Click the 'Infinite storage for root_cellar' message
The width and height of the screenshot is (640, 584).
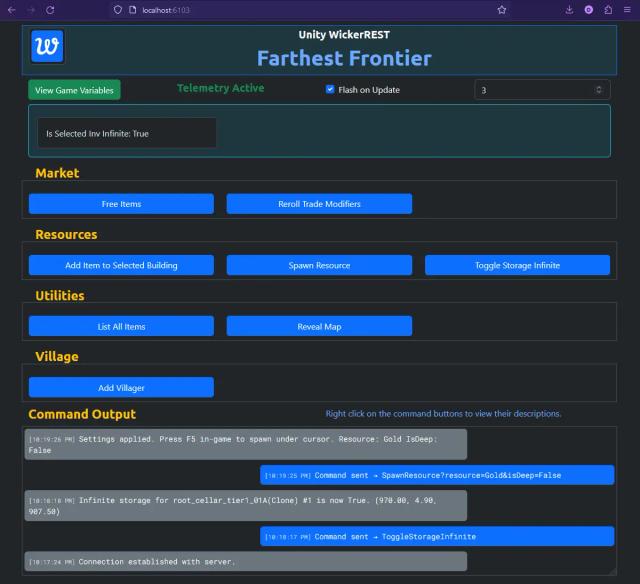[246, 506]
